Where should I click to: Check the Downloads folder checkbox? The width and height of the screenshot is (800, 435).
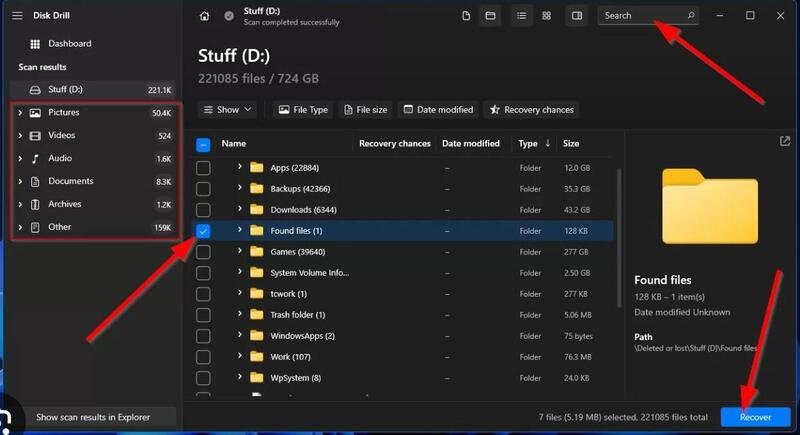pos(203,209)
